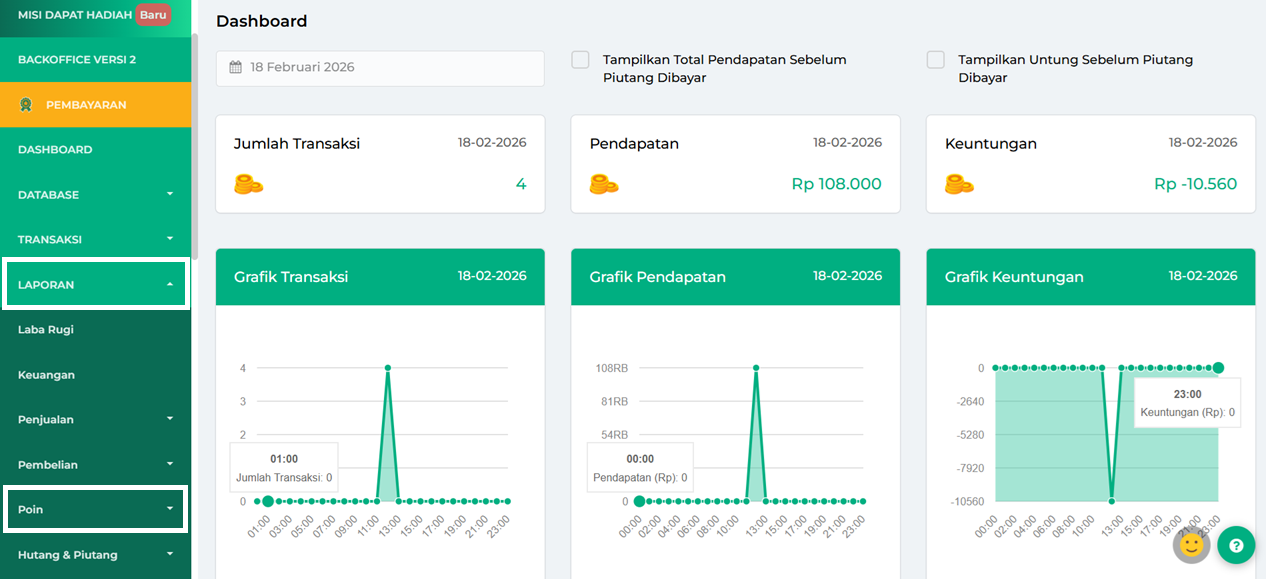Click the Pembayaran medal icon in sidebar
1266x579 pixels.
(x=25, y=104)
